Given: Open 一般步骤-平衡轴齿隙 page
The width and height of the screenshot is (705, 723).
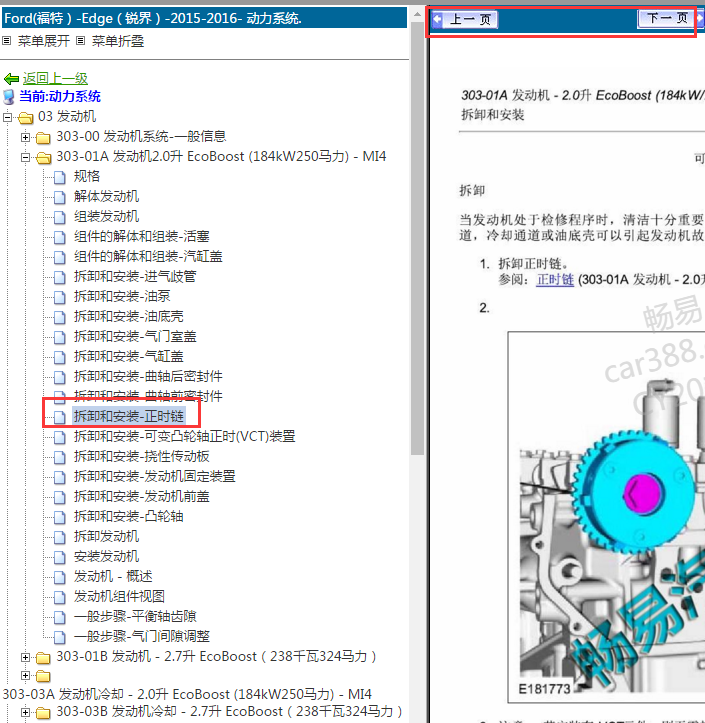Looking at the screenshot, I should pos(135,616).
